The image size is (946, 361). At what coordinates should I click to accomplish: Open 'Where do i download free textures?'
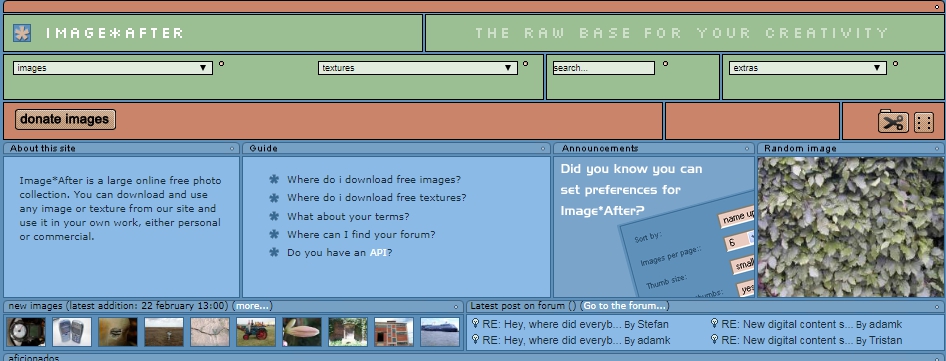(377, 197)
